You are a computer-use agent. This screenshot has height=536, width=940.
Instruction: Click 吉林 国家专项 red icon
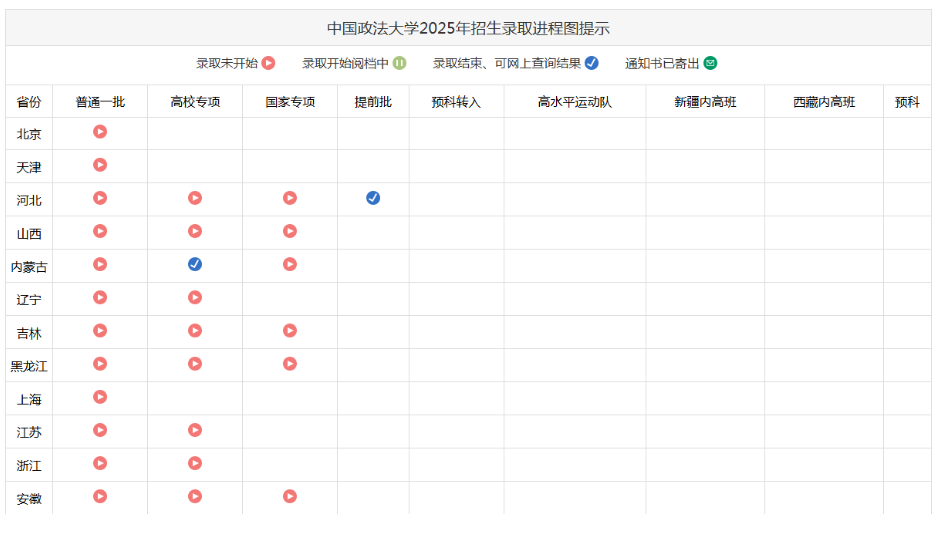(x=290, y=331)
